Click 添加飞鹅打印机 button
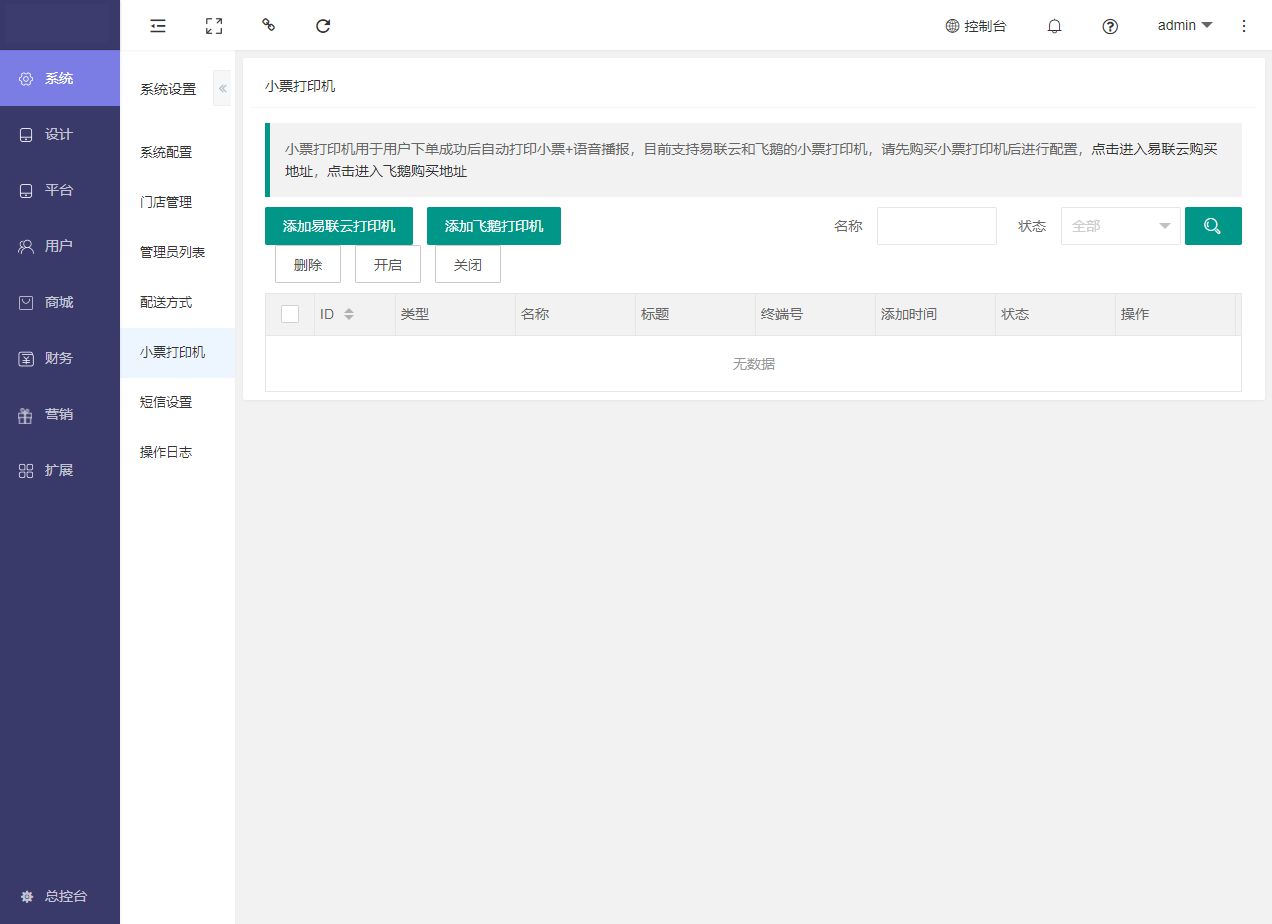Image resolution: width=1272 pixels, height=924 pixels. pos(493,226)
